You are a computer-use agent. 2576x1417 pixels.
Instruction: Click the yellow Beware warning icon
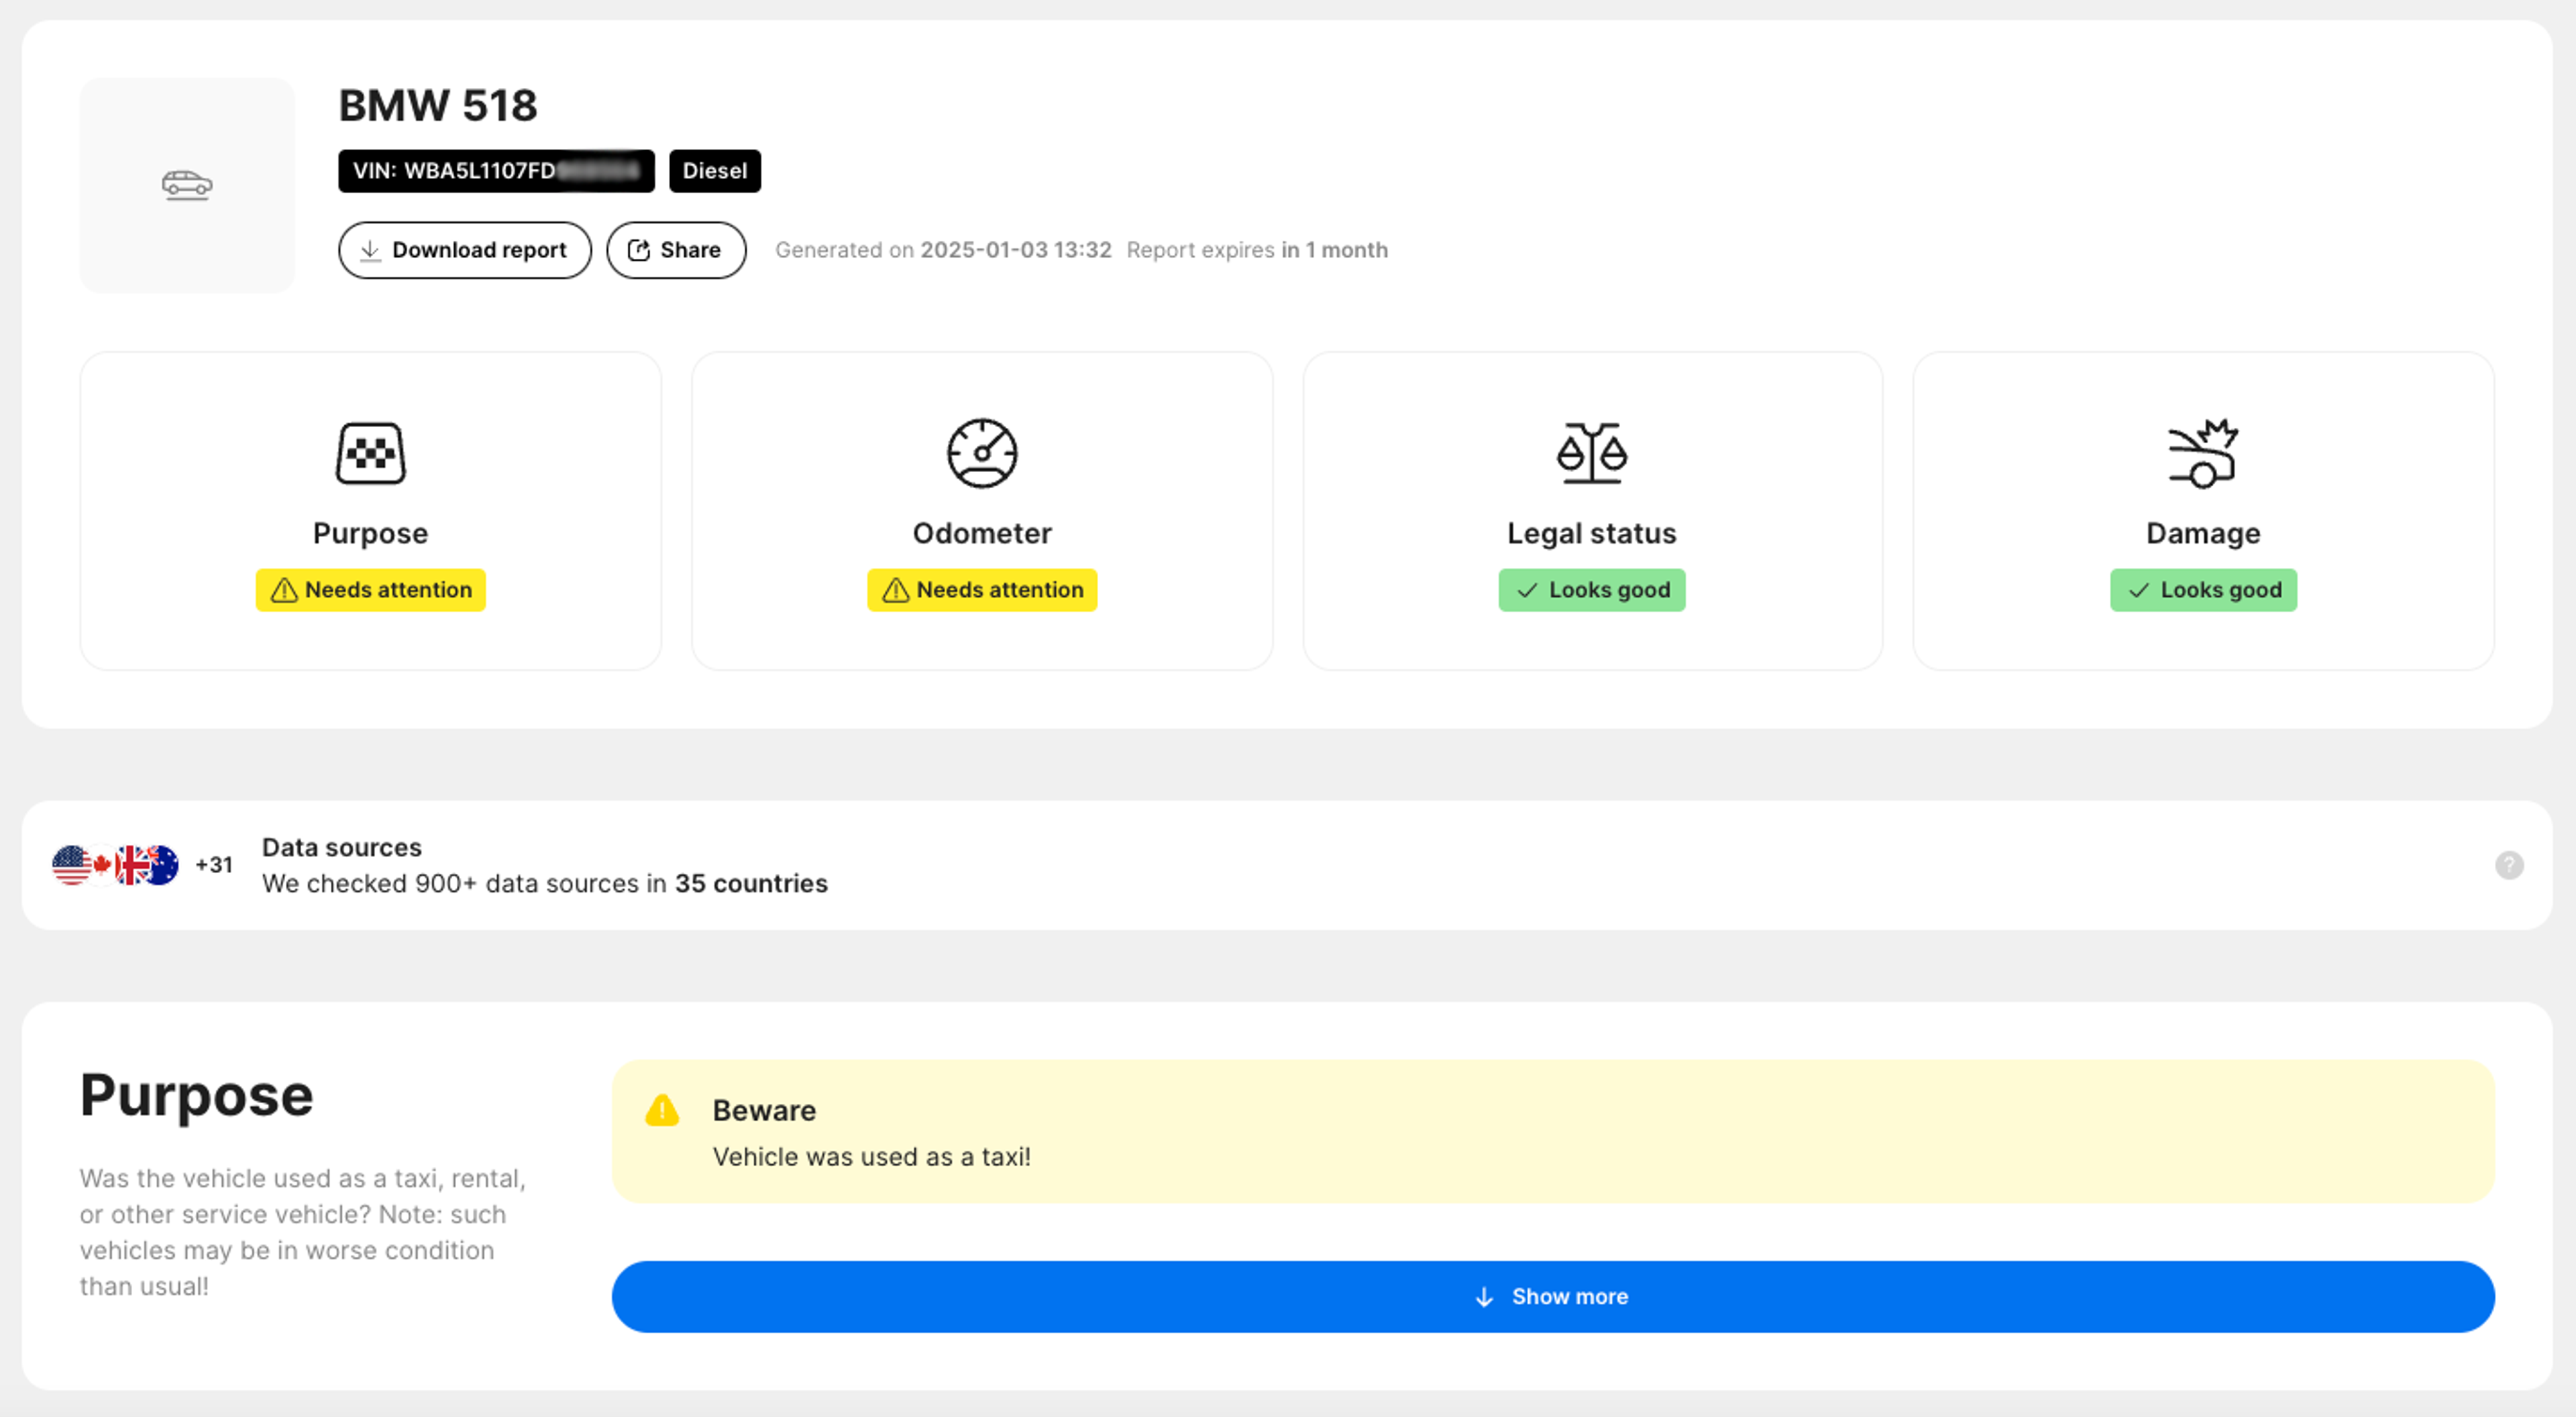click(662, 1110)
